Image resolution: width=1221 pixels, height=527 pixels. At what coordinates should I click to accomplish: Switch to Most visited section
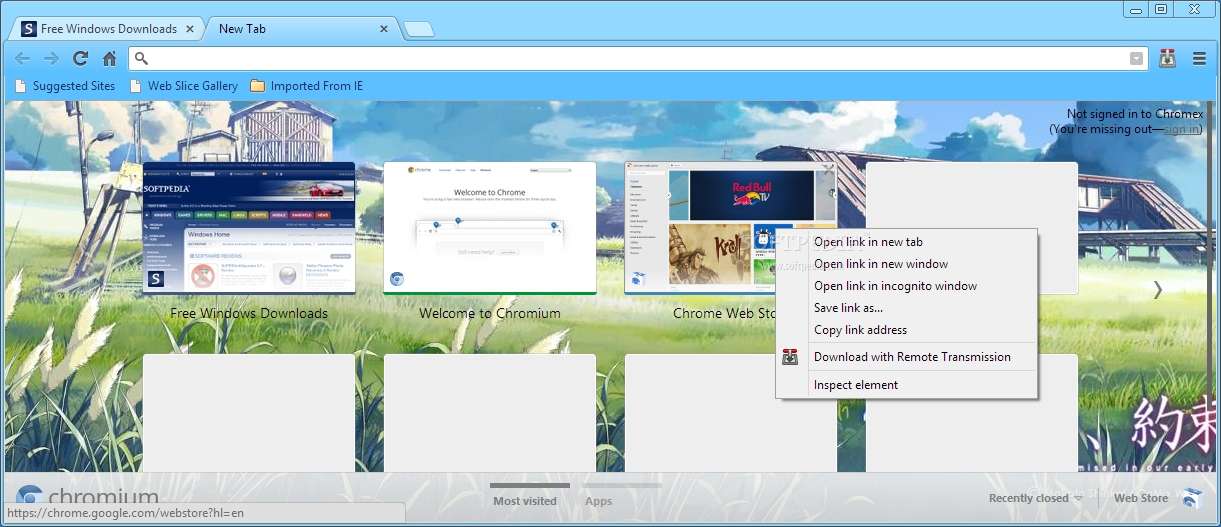coord(525,501)
